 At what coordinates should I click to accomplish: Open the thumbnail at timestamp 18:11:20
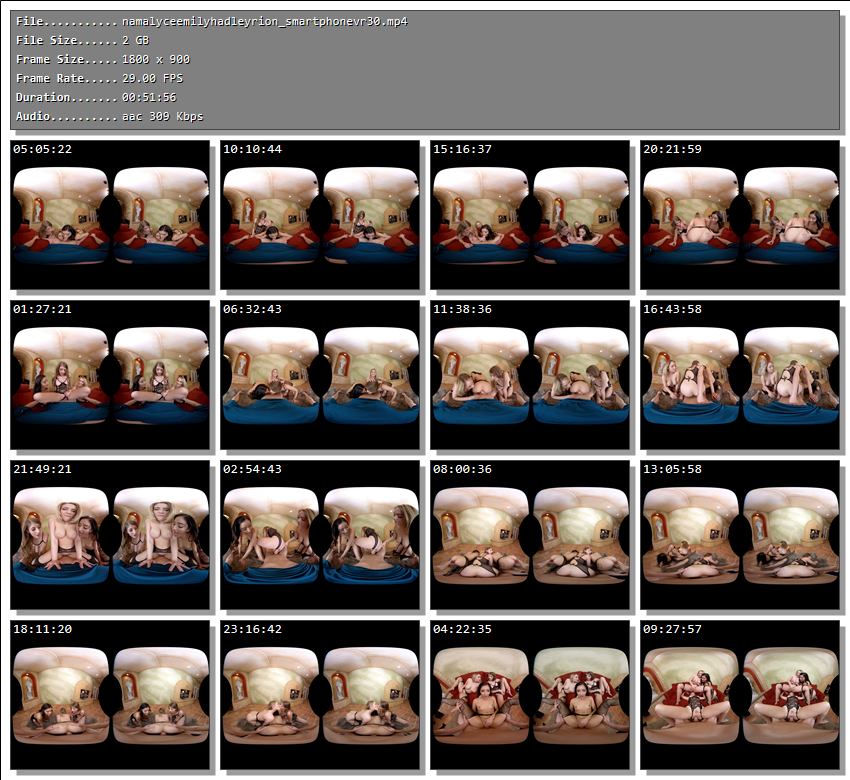pos(110,695)
